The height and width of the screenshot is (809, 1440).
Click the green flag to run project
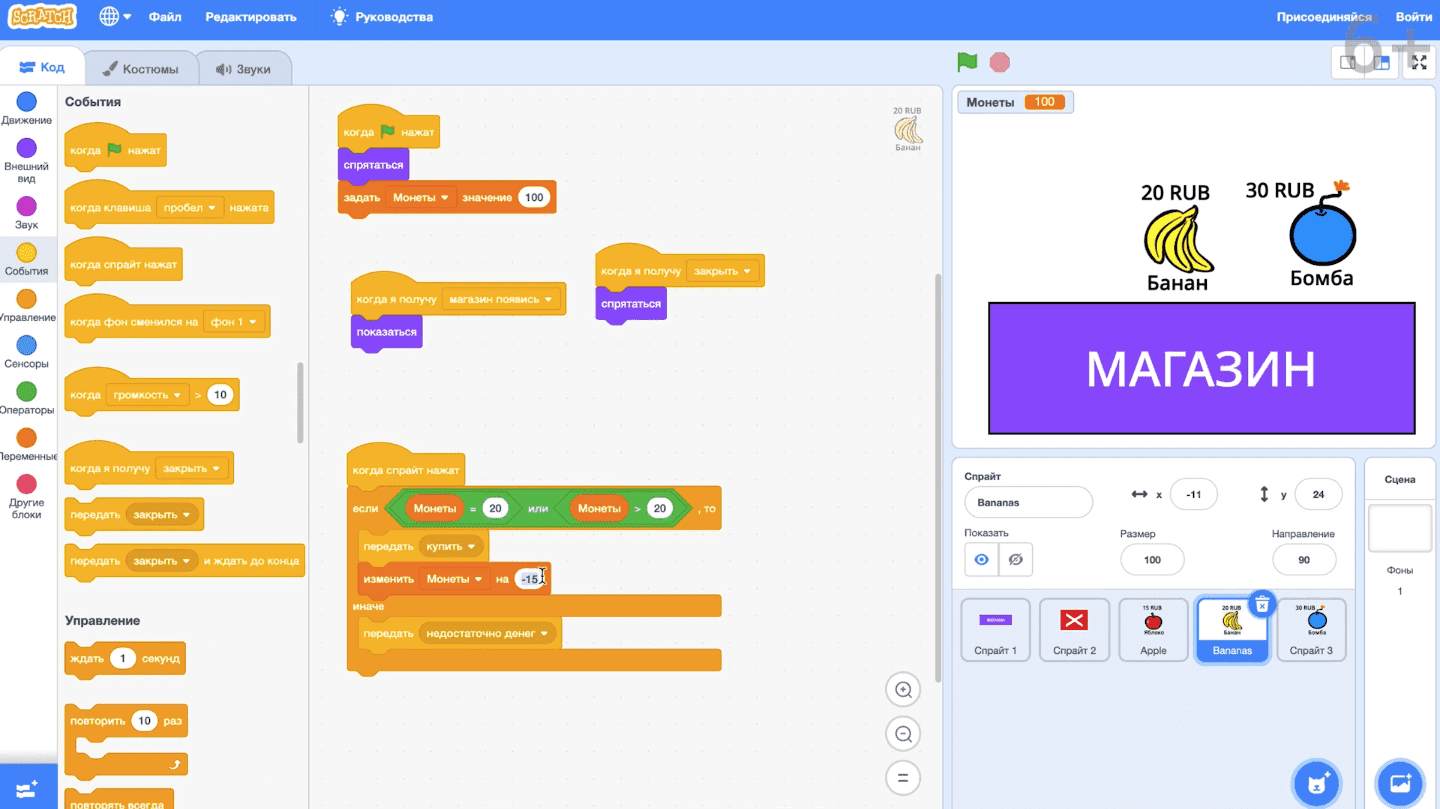pyautogui.click(x=967, y=62)
